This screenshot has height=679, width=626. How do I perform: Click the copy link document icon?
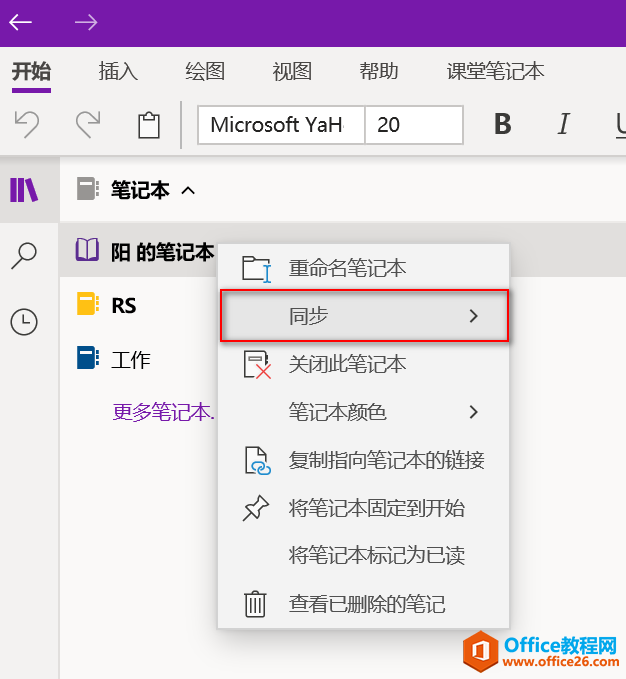click(258, 461)
